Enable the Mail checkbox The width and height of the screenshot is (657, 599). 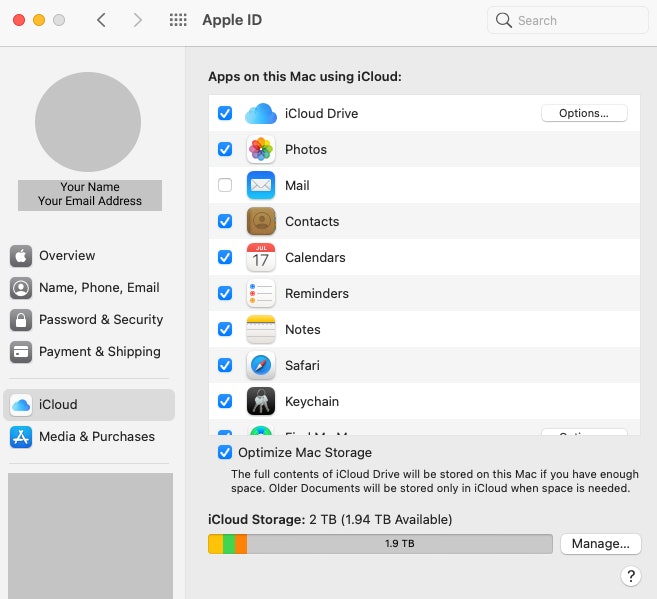click(225, 185)
